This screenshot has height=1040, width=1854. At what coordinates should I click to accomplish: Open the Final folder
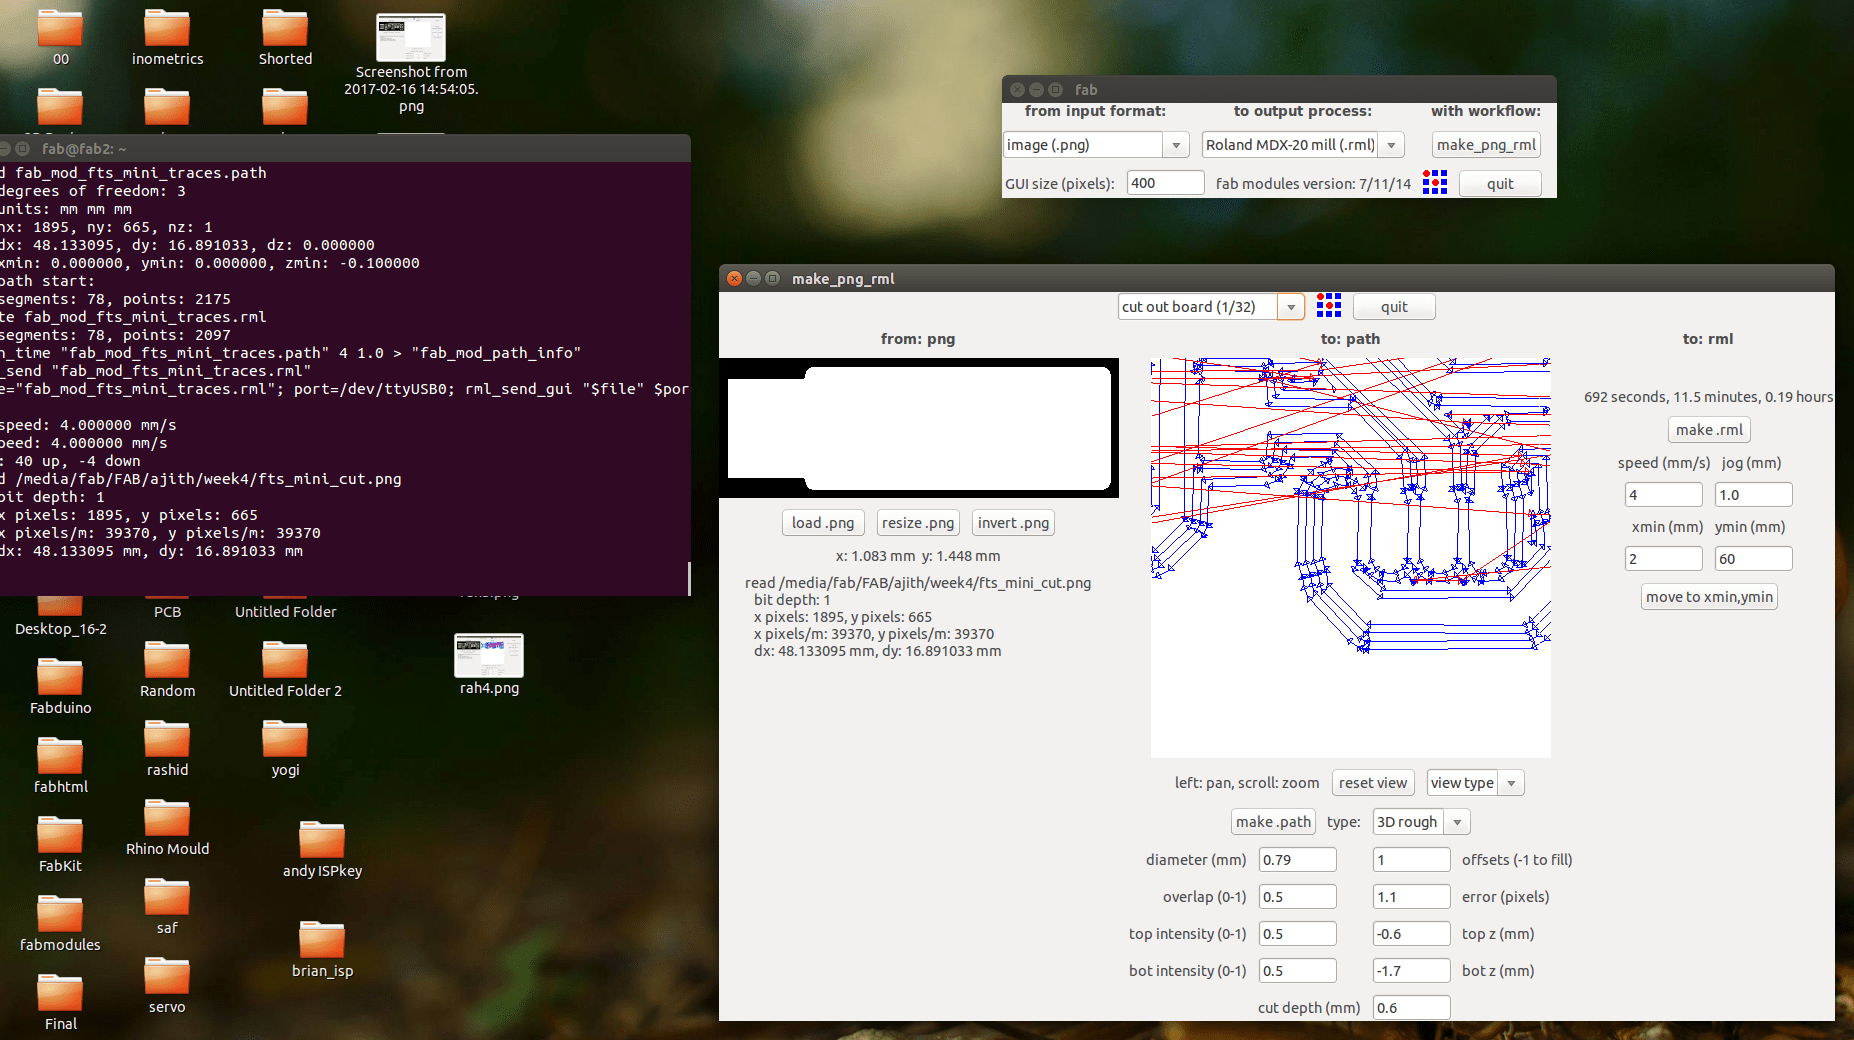(x=60, y=1002)
